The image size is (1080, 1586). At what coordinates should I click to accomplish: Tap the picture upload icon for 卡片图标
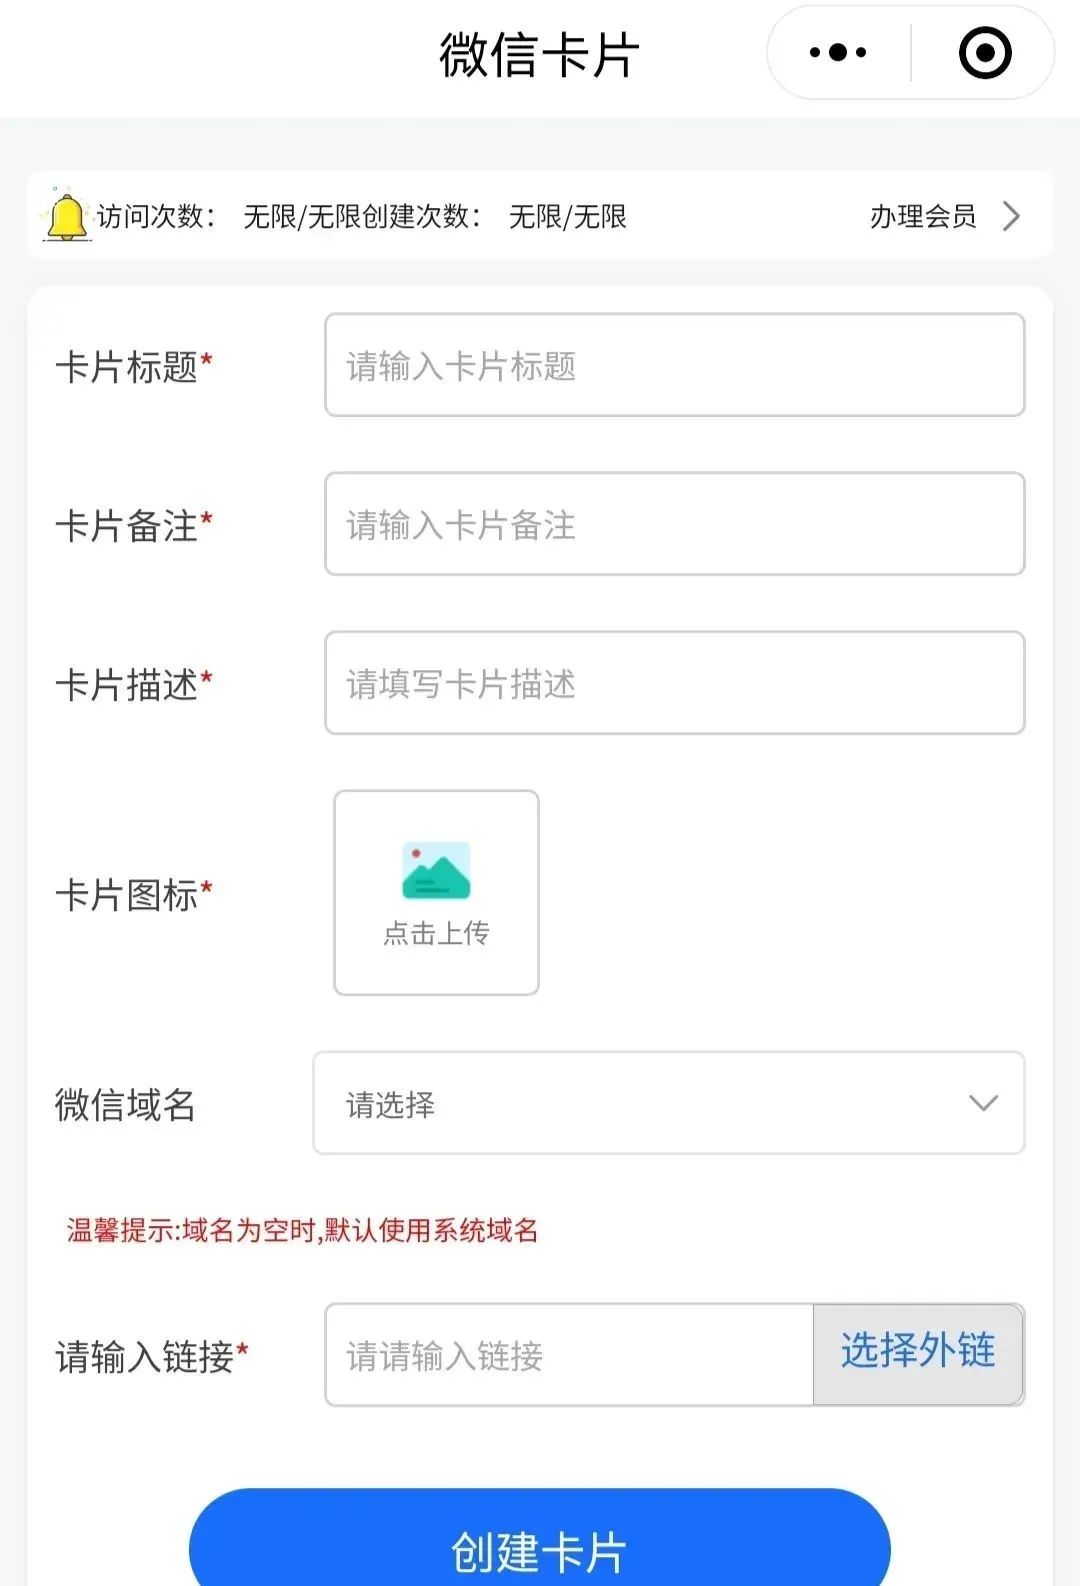tap(436, 870)
